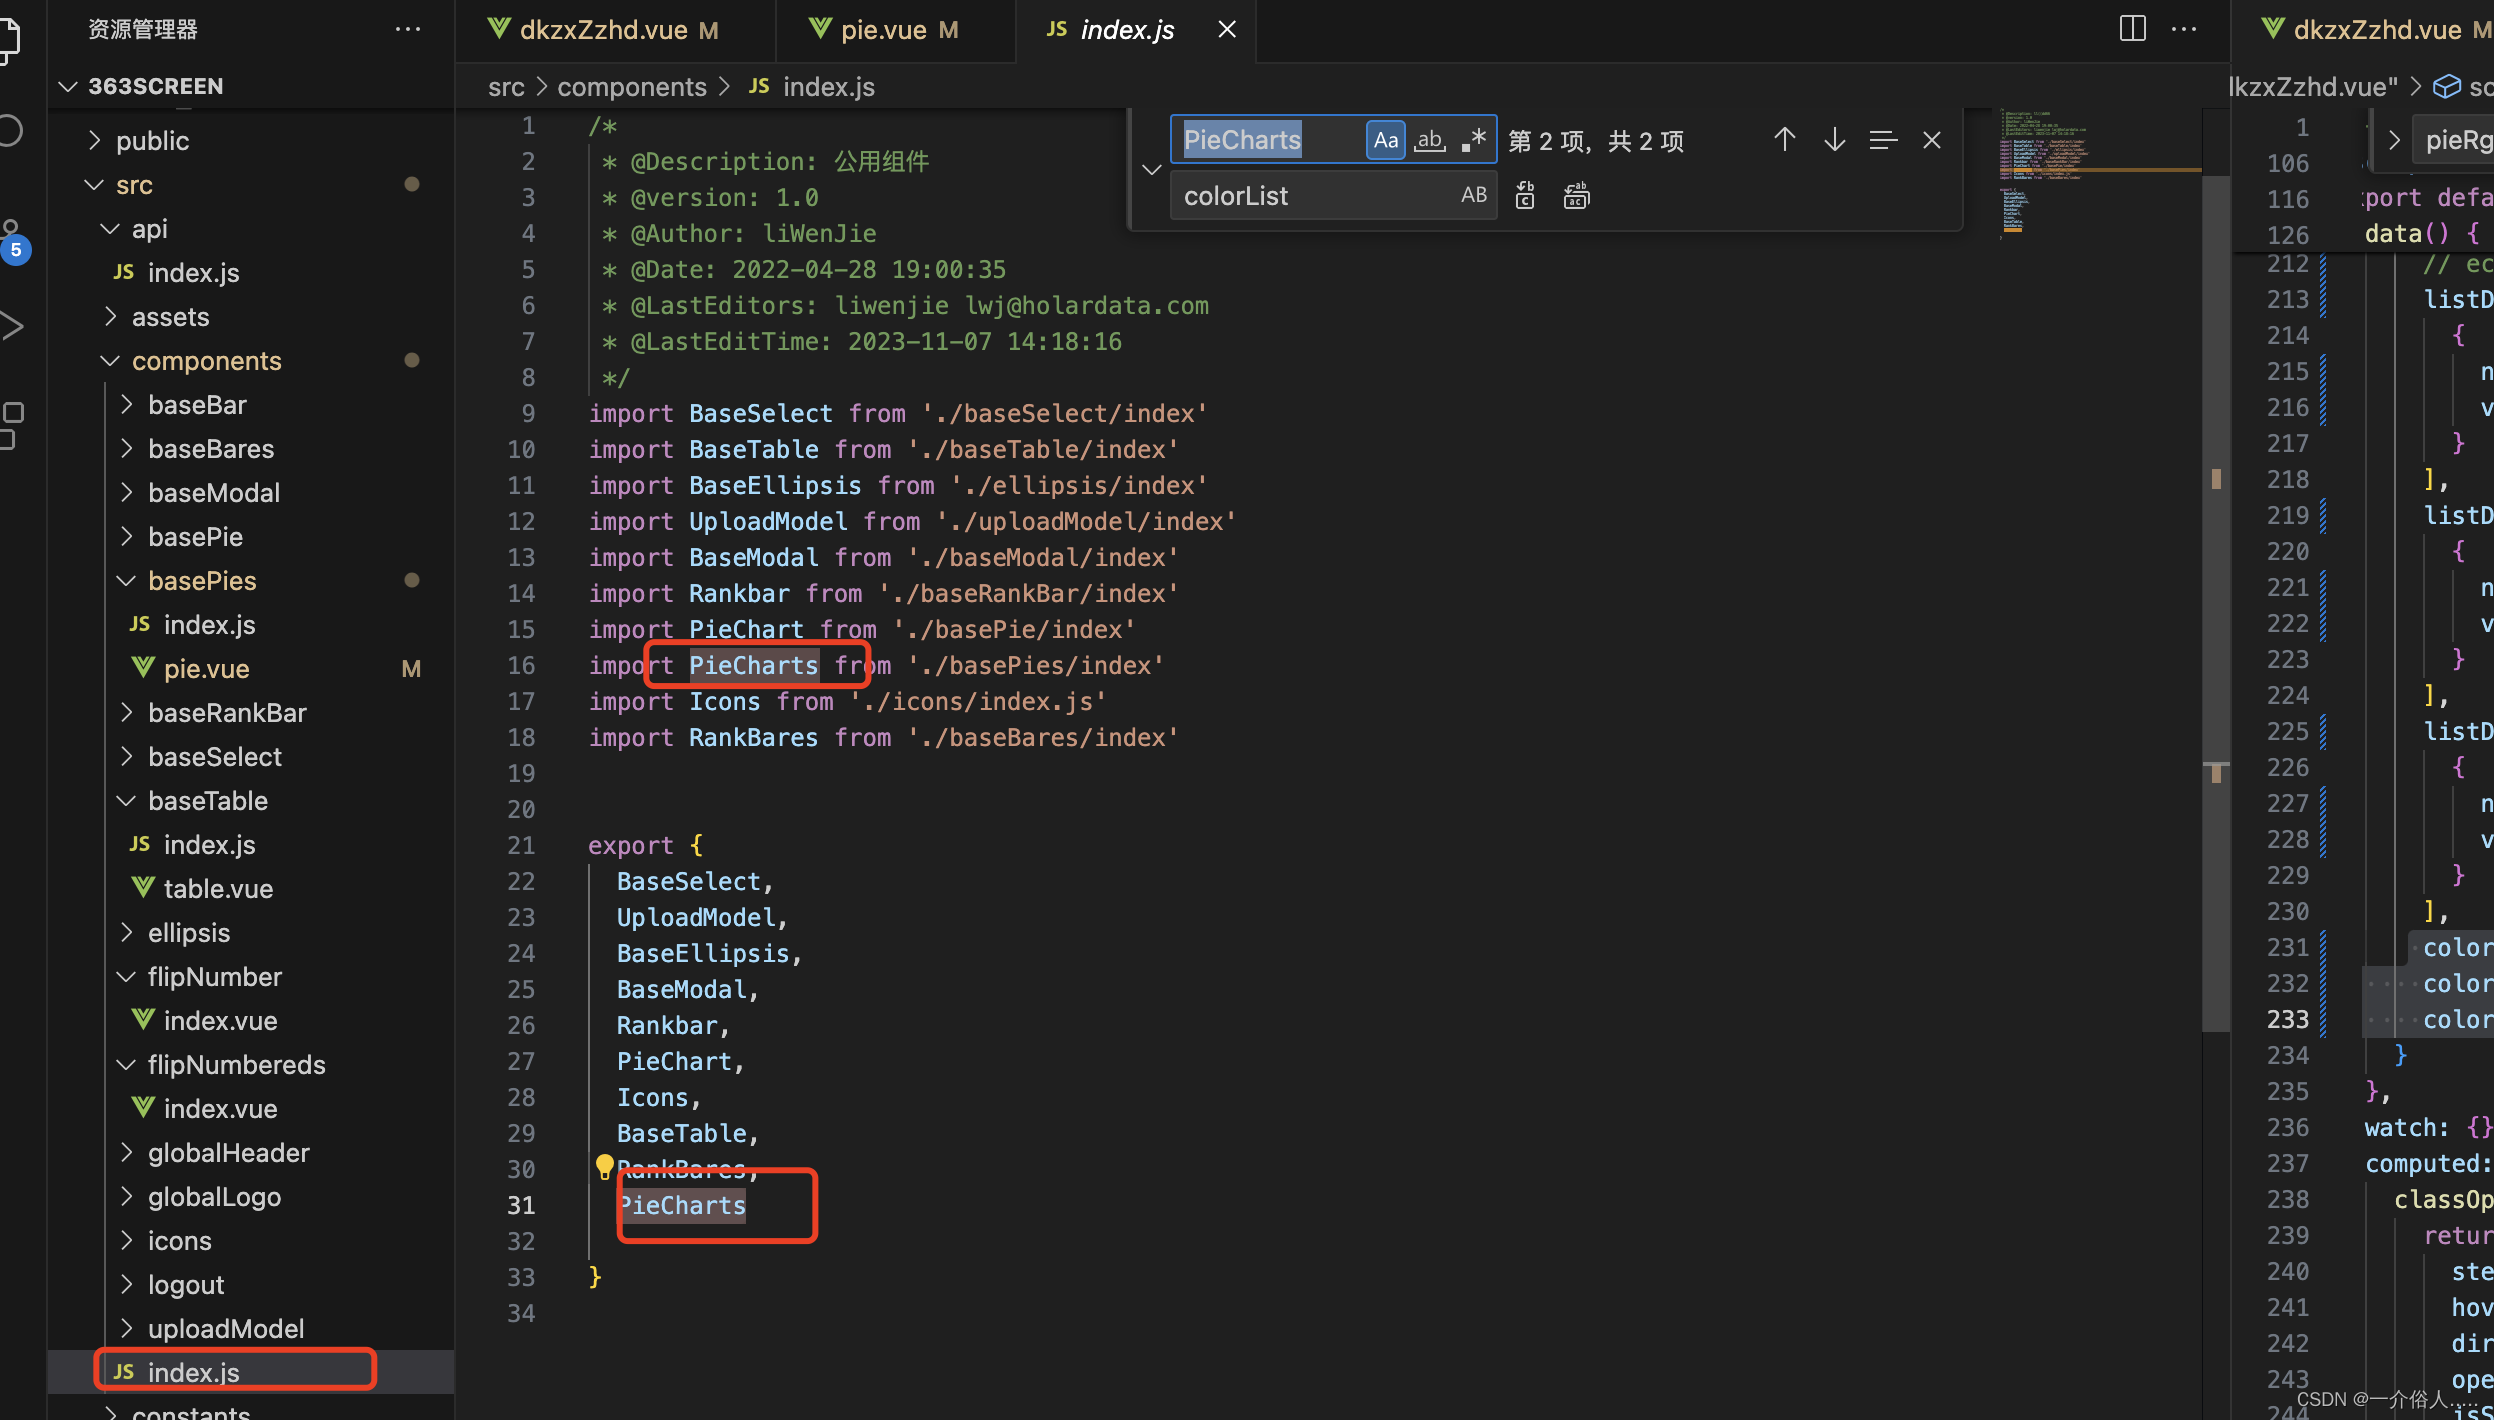Toggle Match Whole Word option
The image size is (2494, 1420).
(x=1430, y=140)
